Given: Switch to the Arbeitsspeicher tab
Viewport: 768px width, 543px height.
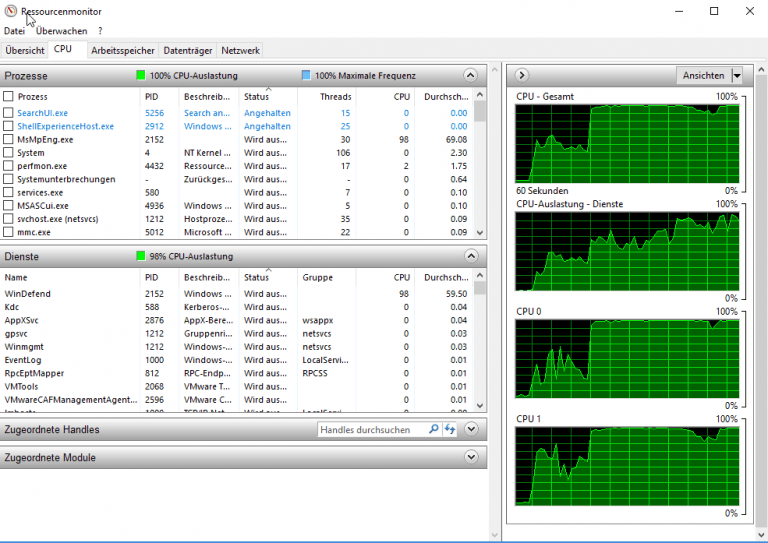Looking at the screenshot, I should point(122,50).
